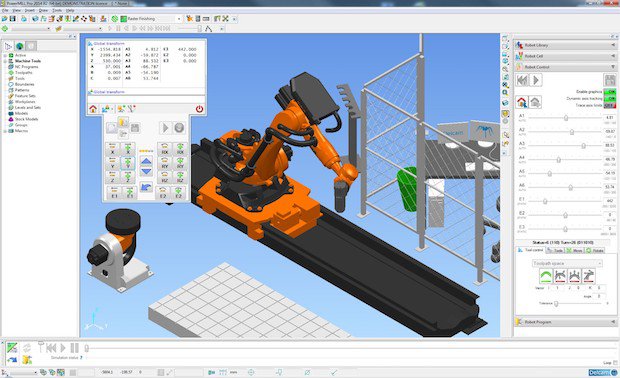Adjust the Tolerance slider
This screenshot has width=620, height=378.
coord(556,304)
